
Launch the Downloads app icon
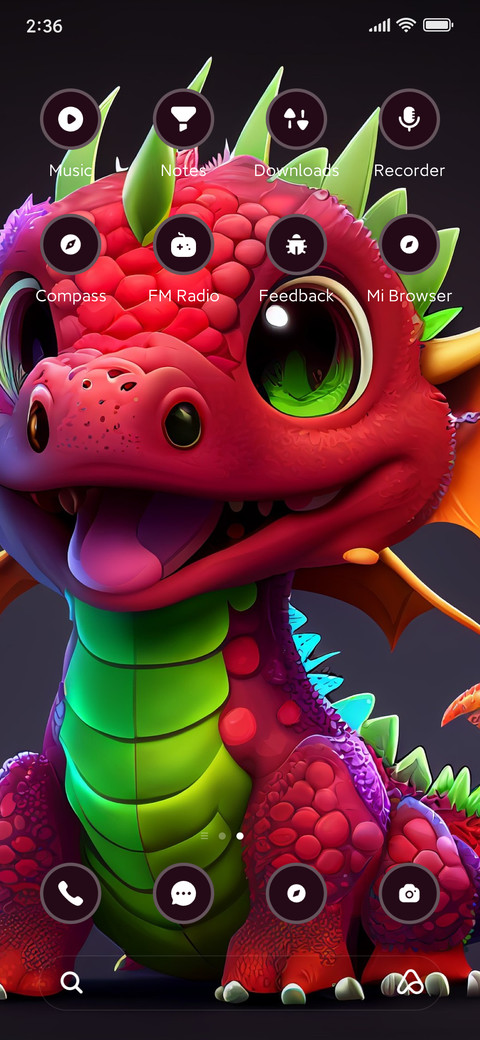[296, 119]
